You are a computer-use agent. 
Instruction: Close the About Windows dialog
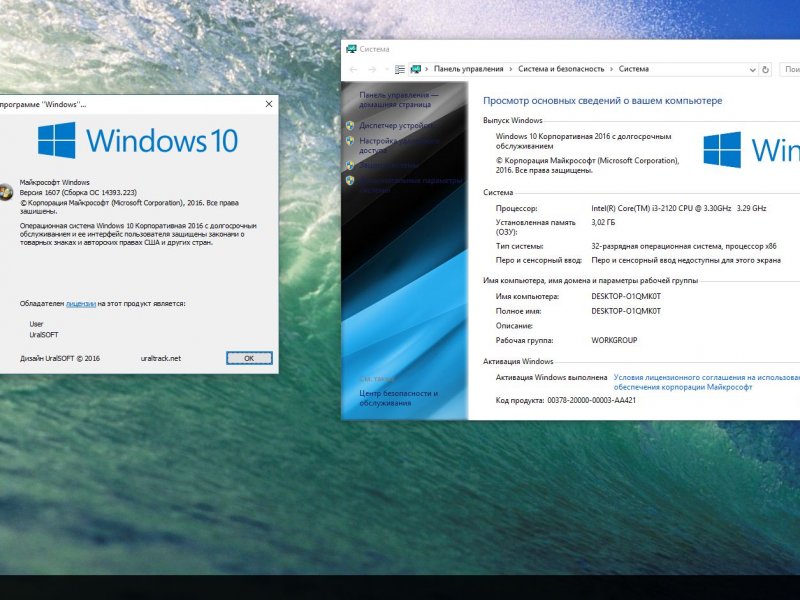point(269,104)
